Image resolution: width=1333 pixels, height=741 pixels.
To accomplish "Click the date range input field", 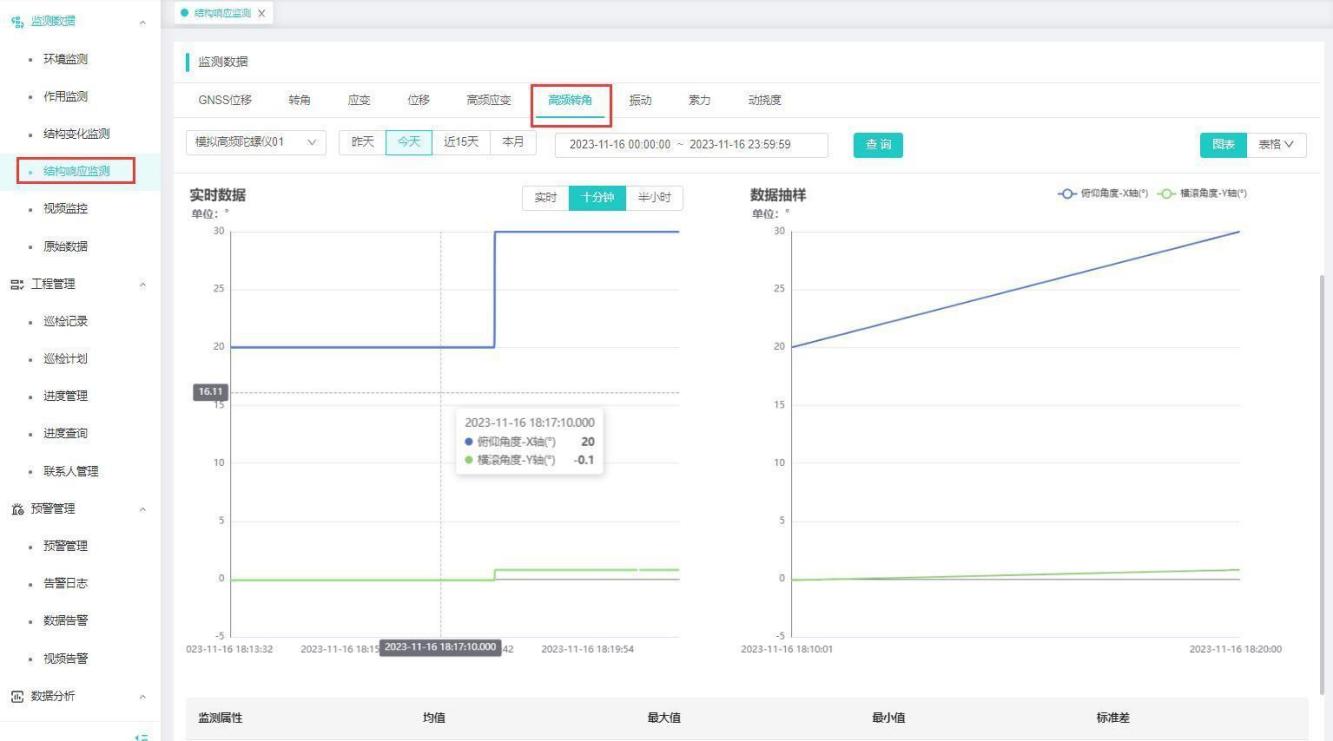I will [691, 145].
